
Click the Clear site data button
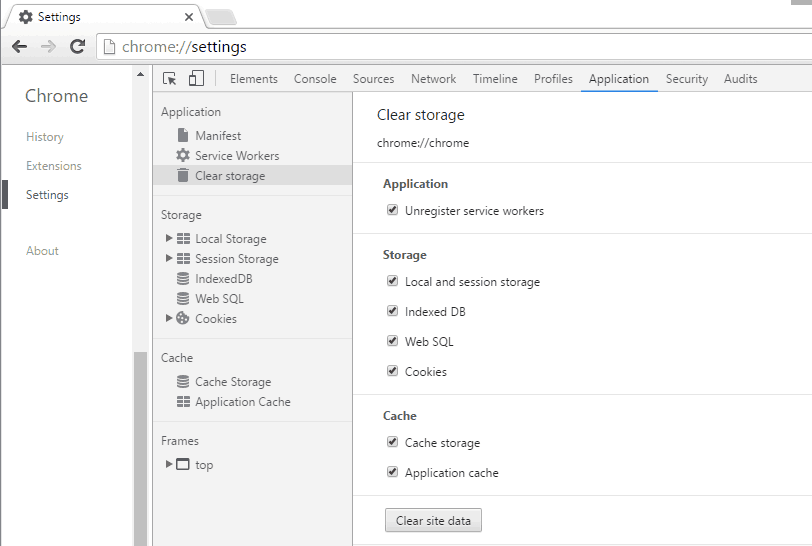pyautogui.click(x=433, y=520)
